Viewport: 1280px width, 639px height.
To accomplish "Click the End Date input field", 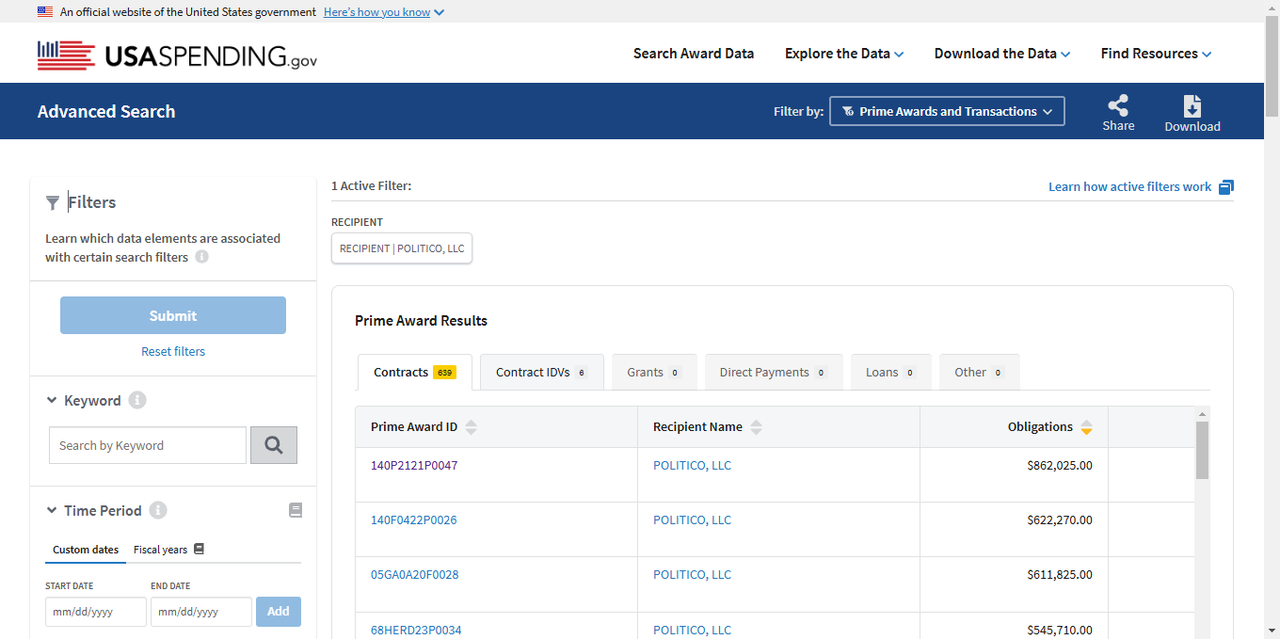I will point(201,611).
